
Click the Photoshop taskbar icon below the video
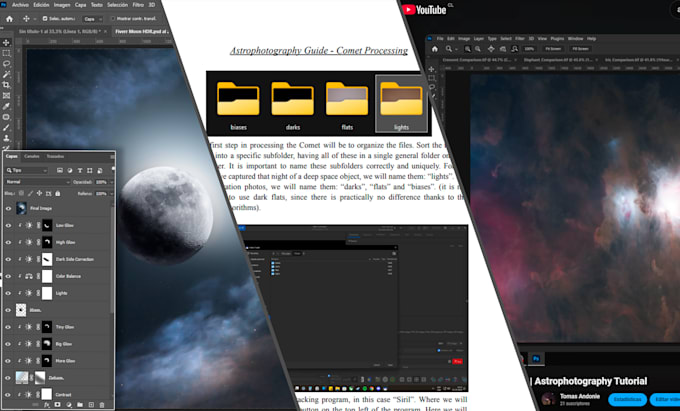click(536, 359)
